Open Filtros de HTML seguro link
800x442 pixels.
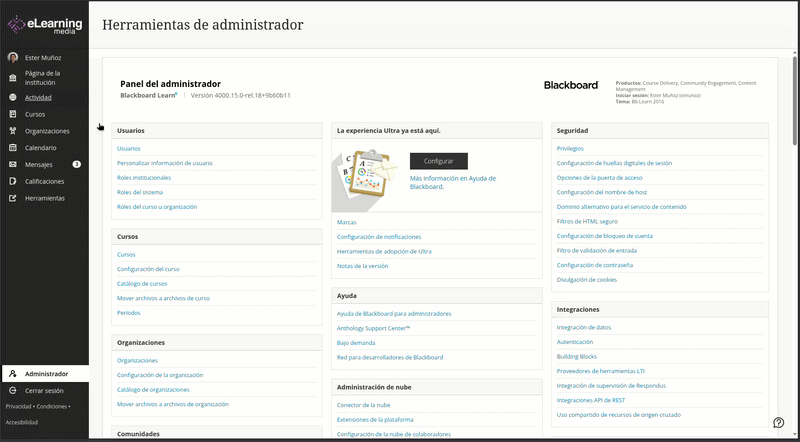[587, 222]
